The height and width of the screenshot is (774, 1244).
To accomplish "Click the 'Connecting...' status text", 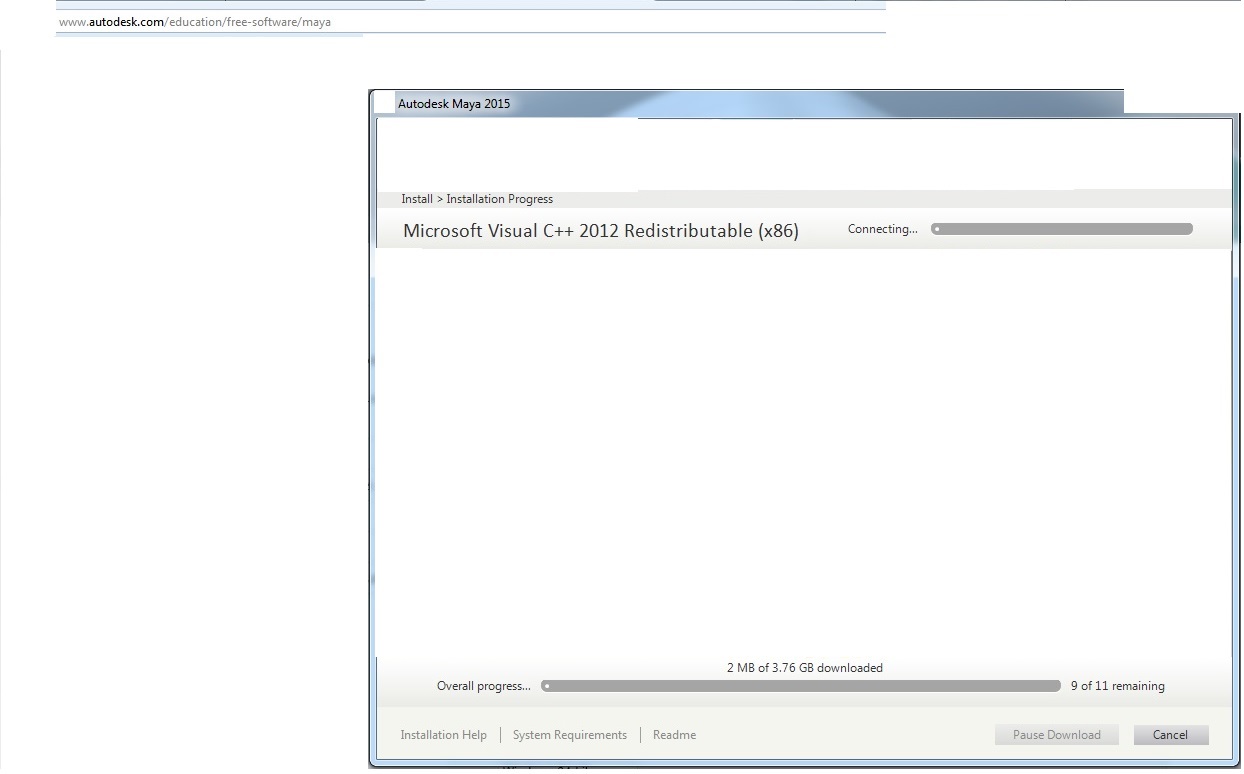I will tap(883, 229).
